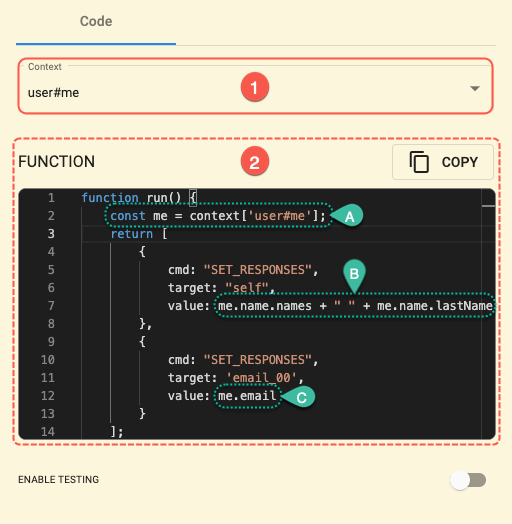The height and width of the screenshot is (524, 512).
Task: Click the me.email value in code
Action: pyautogui.click(x=247, y=396)
